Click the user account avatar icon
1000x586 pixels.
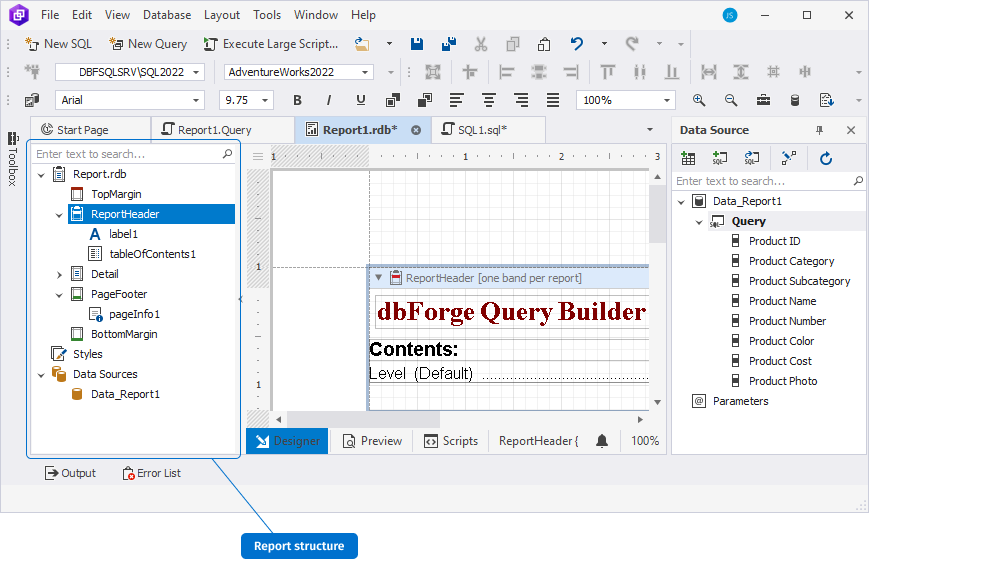tap(730, 15)
